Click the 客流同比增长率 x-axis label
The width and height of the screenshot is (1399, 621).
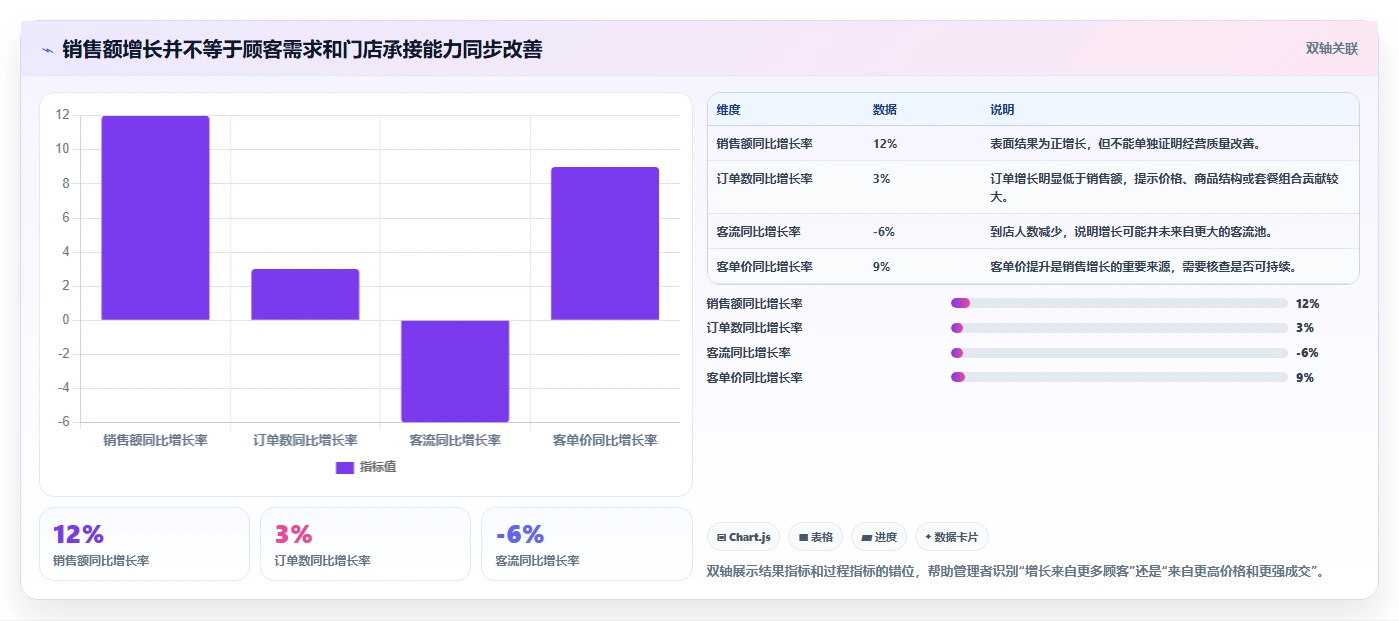point(455,440)
